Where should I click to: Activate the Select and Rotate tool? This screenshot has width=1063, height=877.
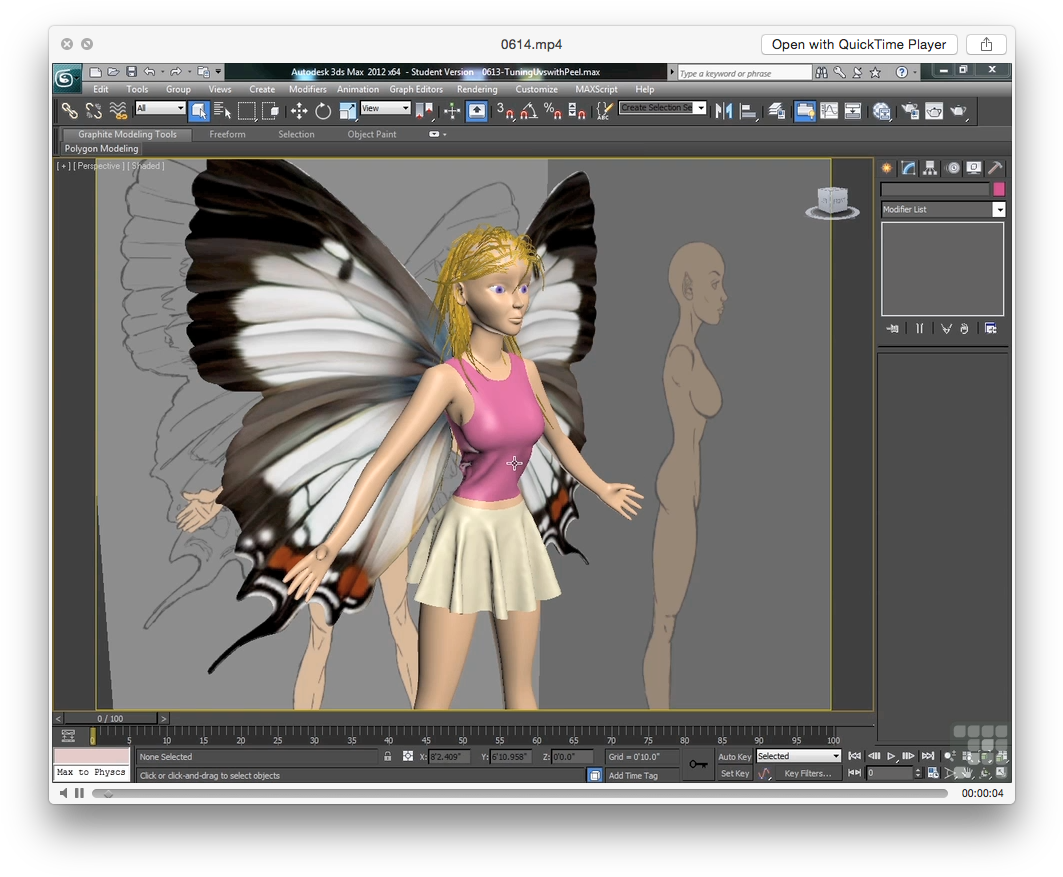pyautogui.click(x=325, y=110)
